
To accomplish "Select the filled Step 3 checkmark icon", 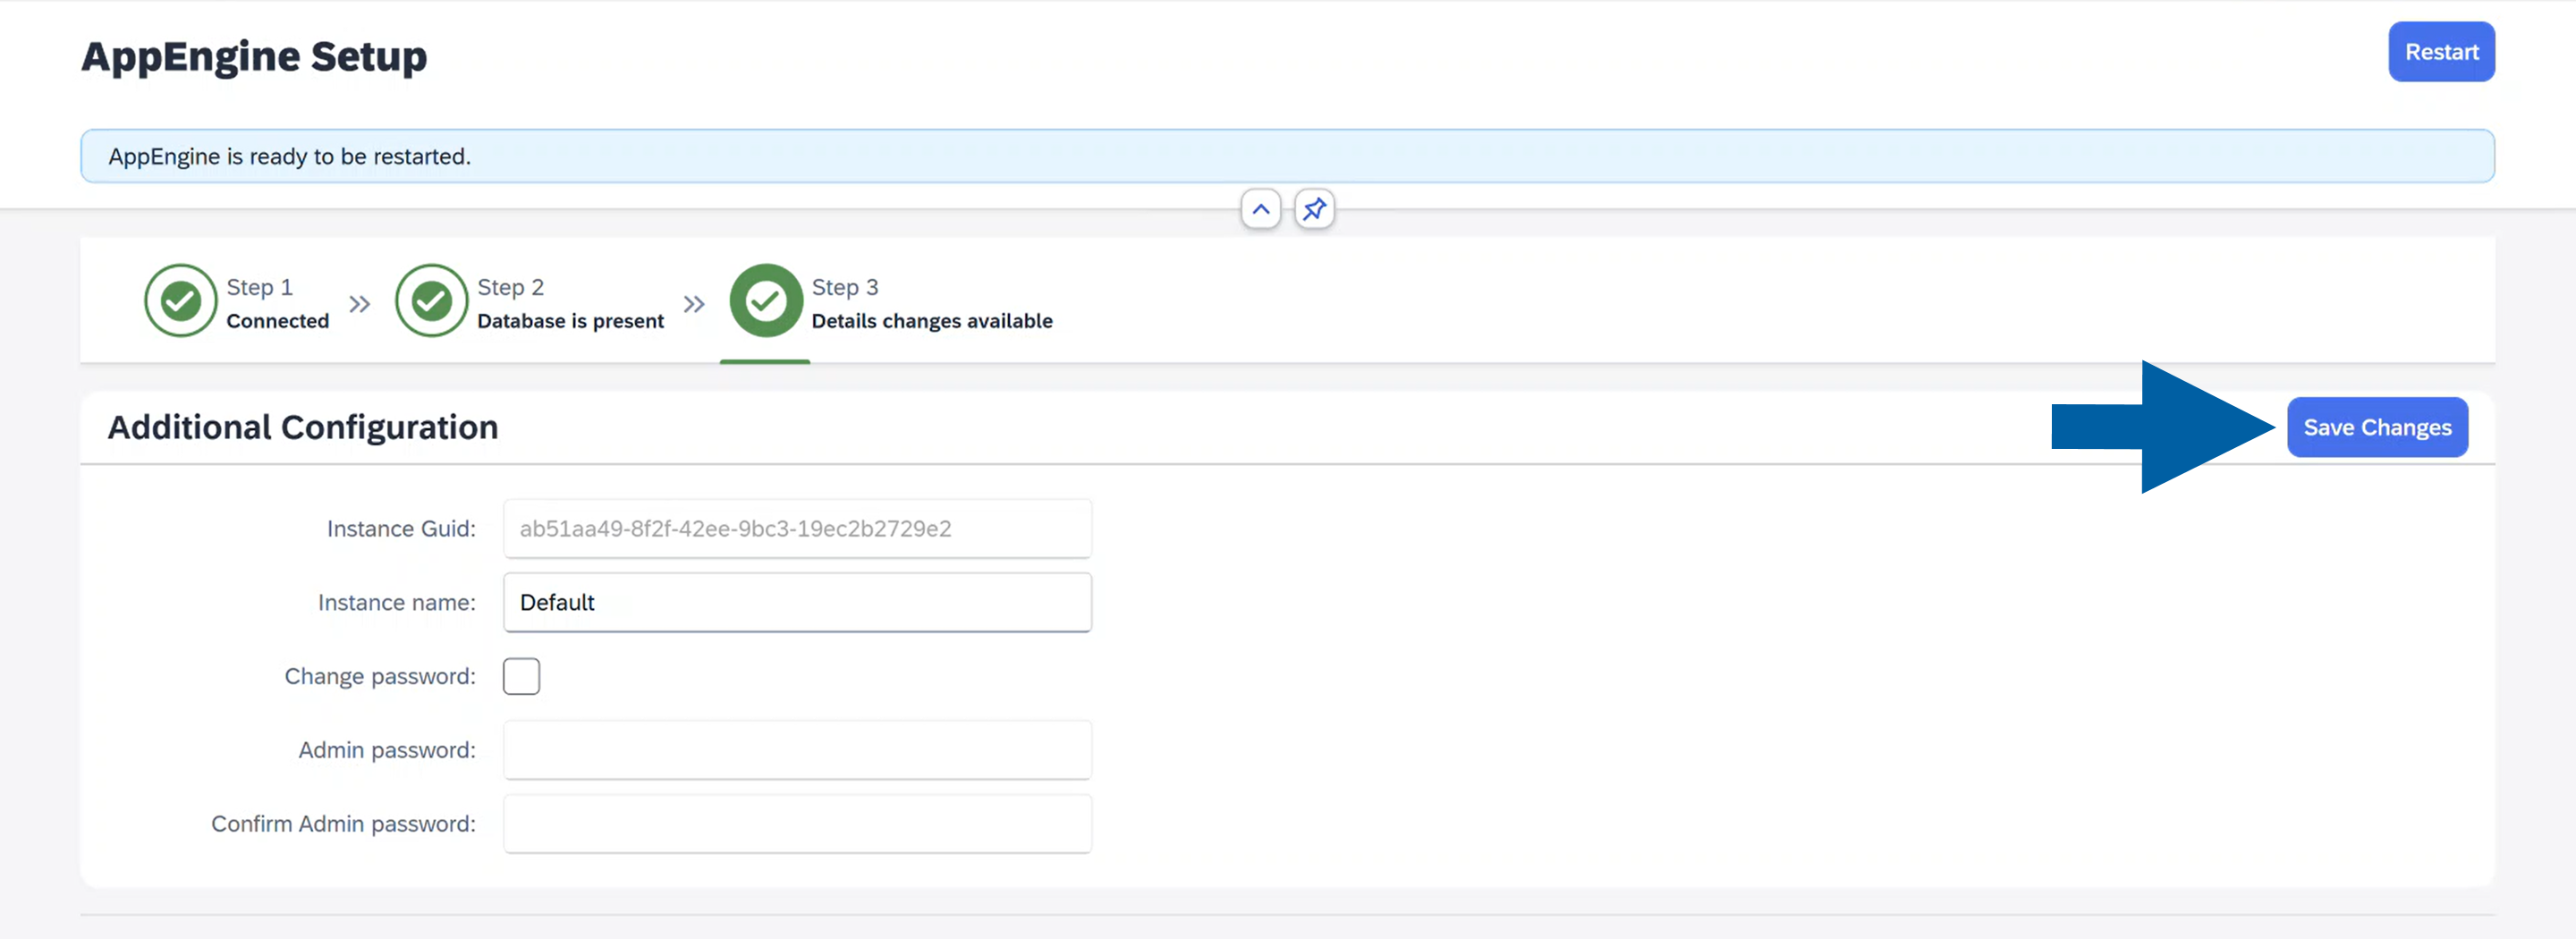I will pyautogui.click(x=765, y=301).
